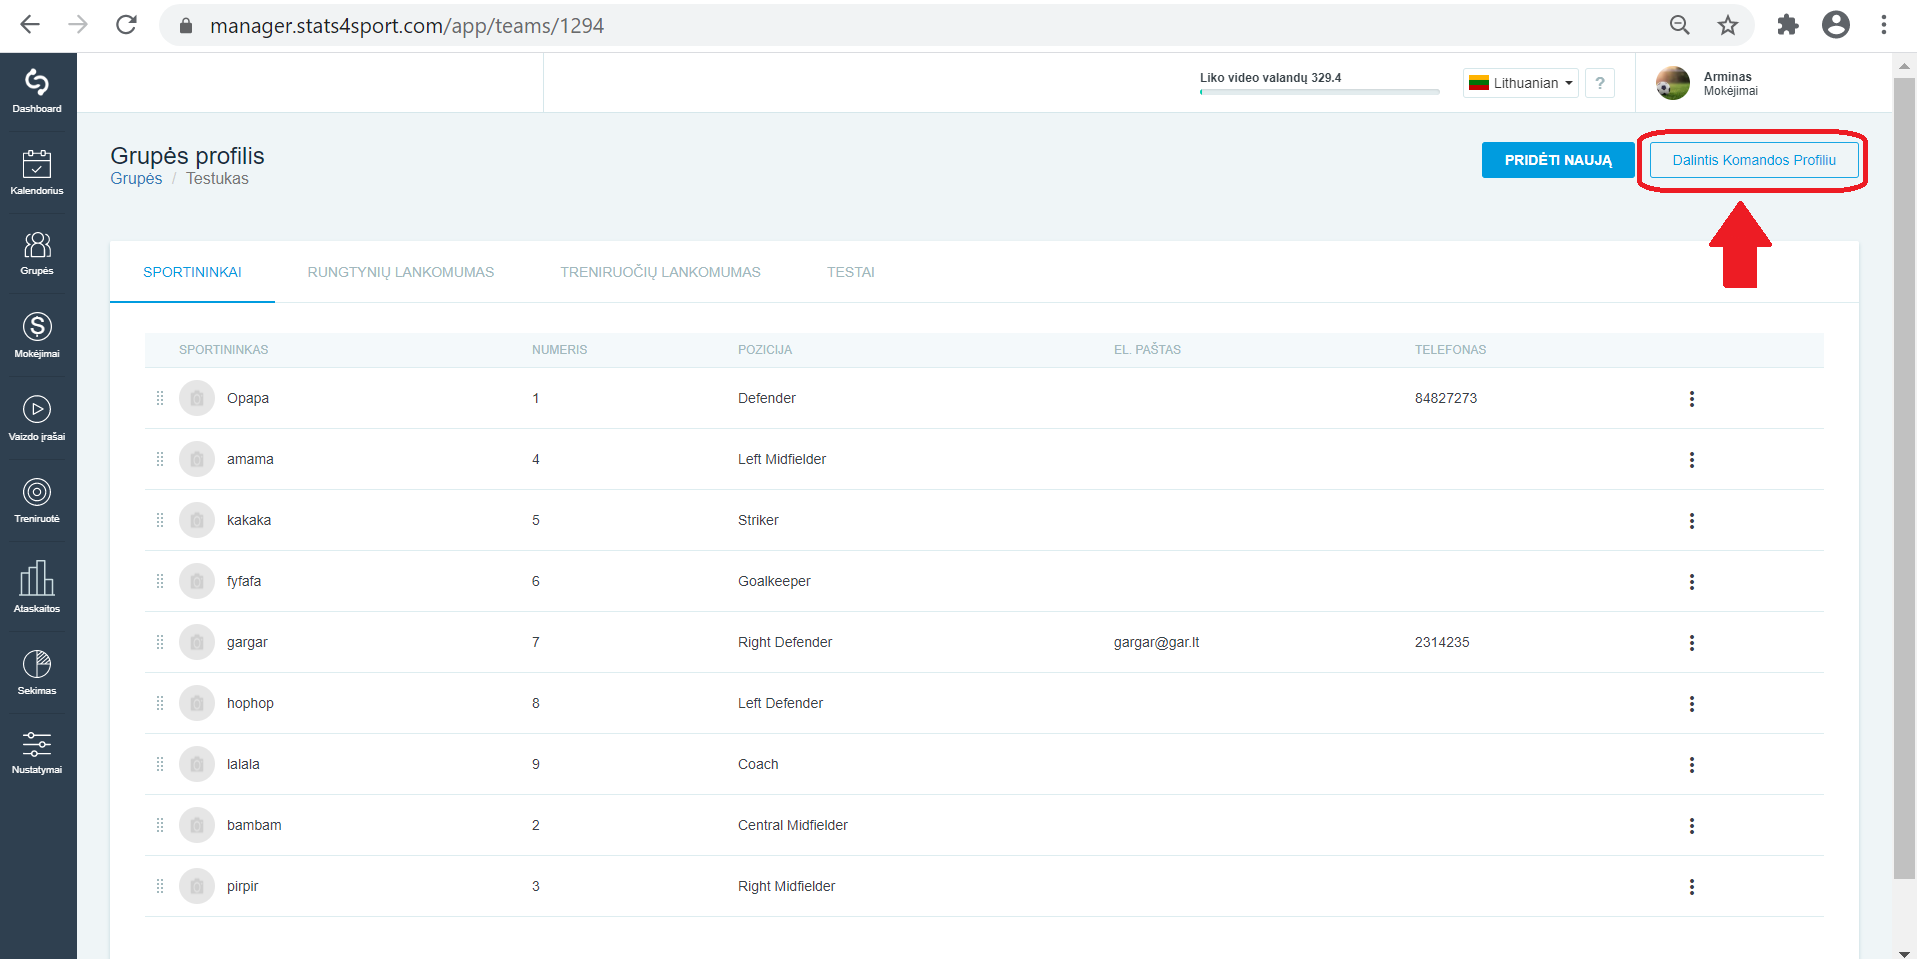Click the Arminas profile avatar
The width and height of the screenshot is (1917, 959).
(x=1673, y=83)
